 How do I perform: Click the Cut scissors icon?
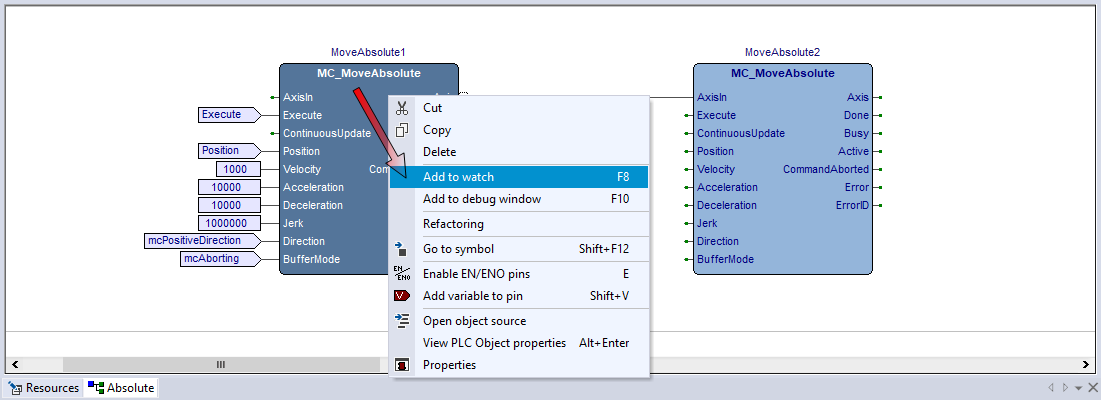pos(402,108)
